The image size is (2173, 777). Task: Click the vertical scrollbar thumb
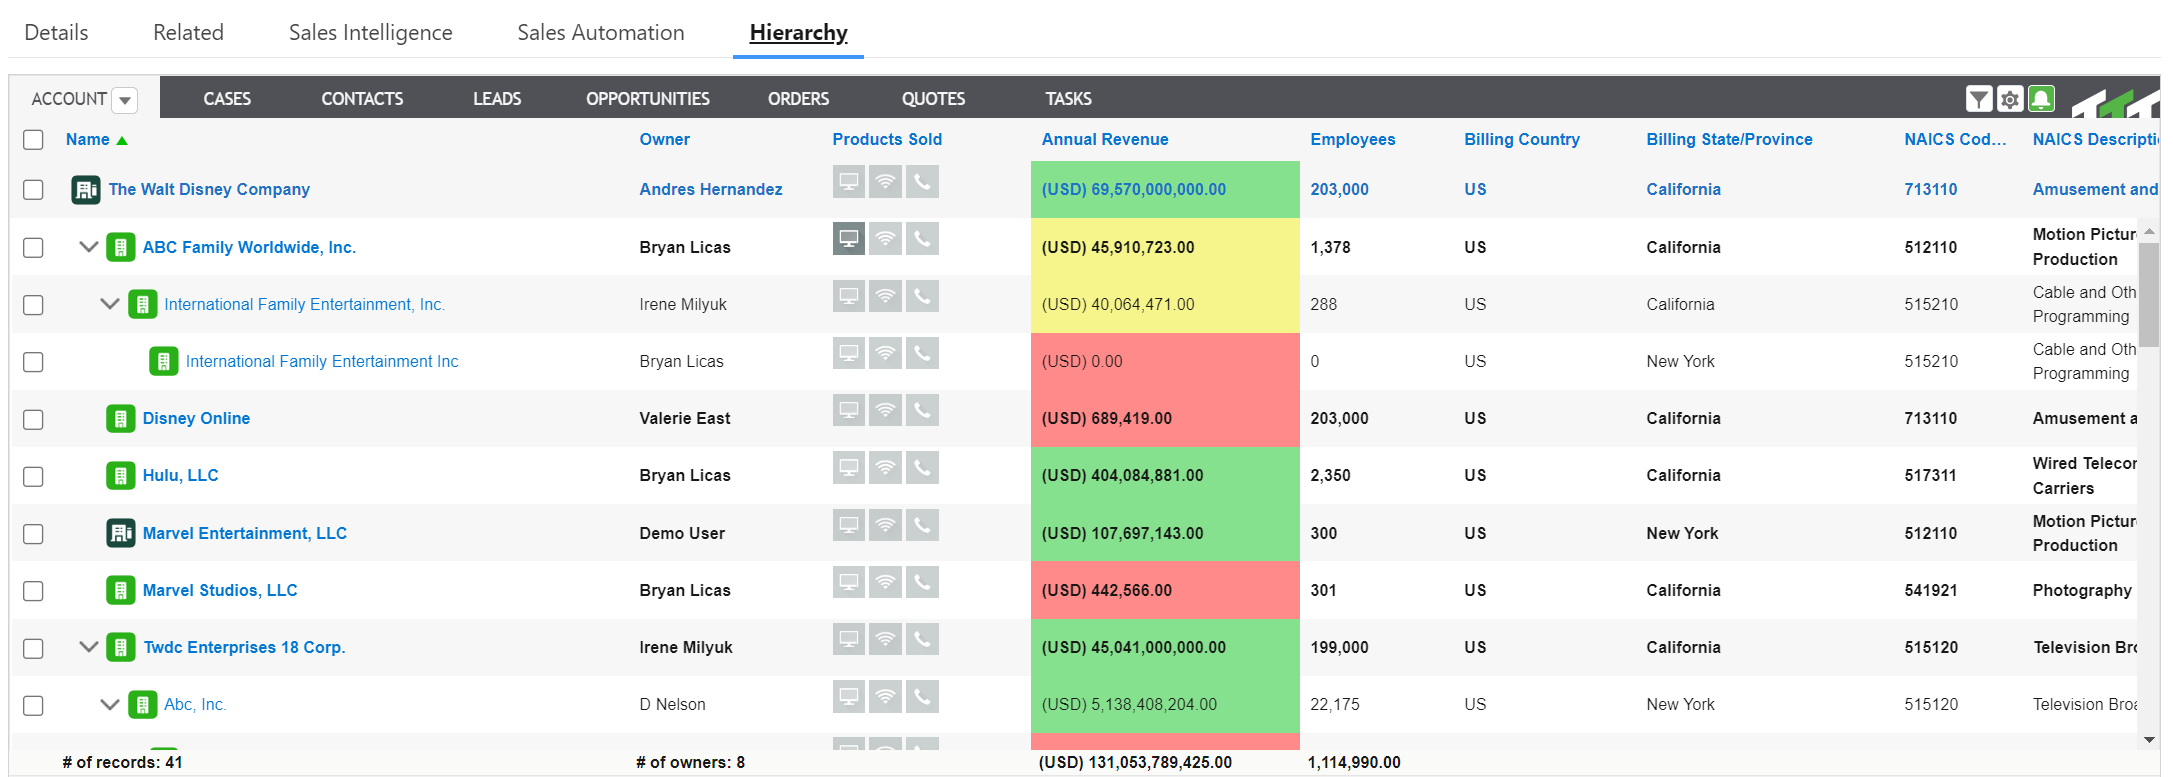[2149, 294]
